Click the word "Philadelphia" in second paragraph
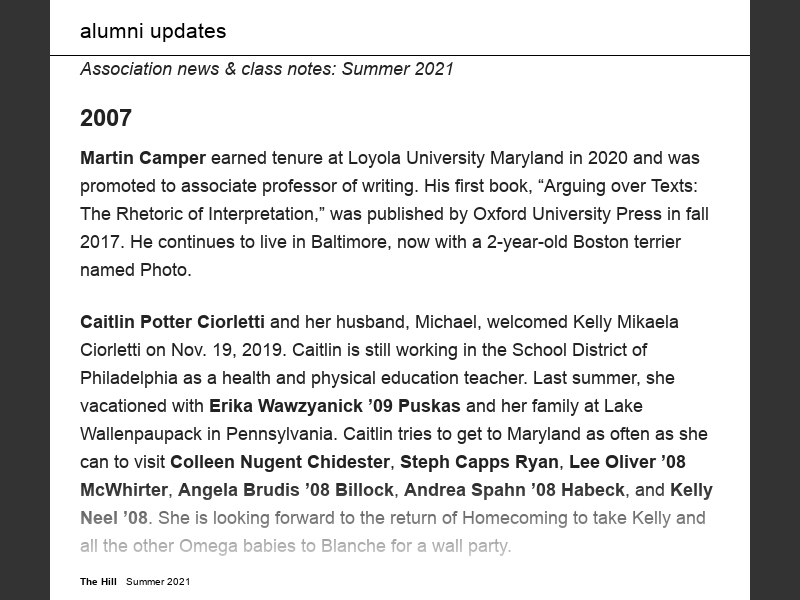 point(128,378)
